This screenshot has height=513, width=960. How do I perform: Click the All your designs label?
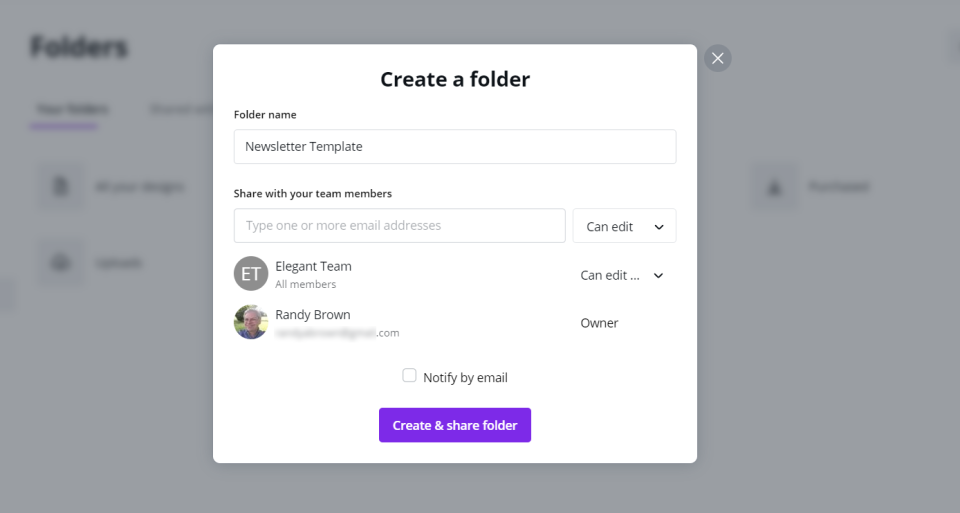point(140,187)
